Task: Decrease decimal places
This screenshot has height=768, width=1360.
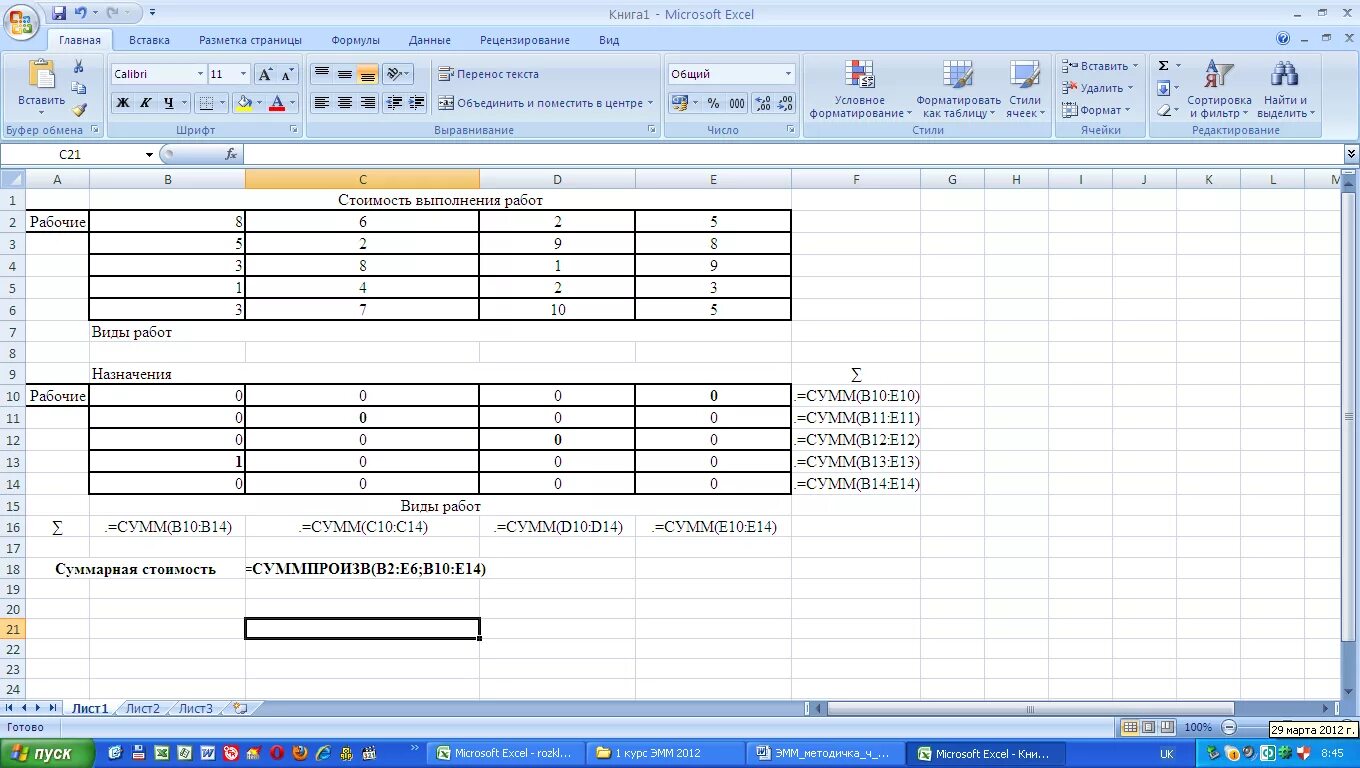Action: [785, 102]
